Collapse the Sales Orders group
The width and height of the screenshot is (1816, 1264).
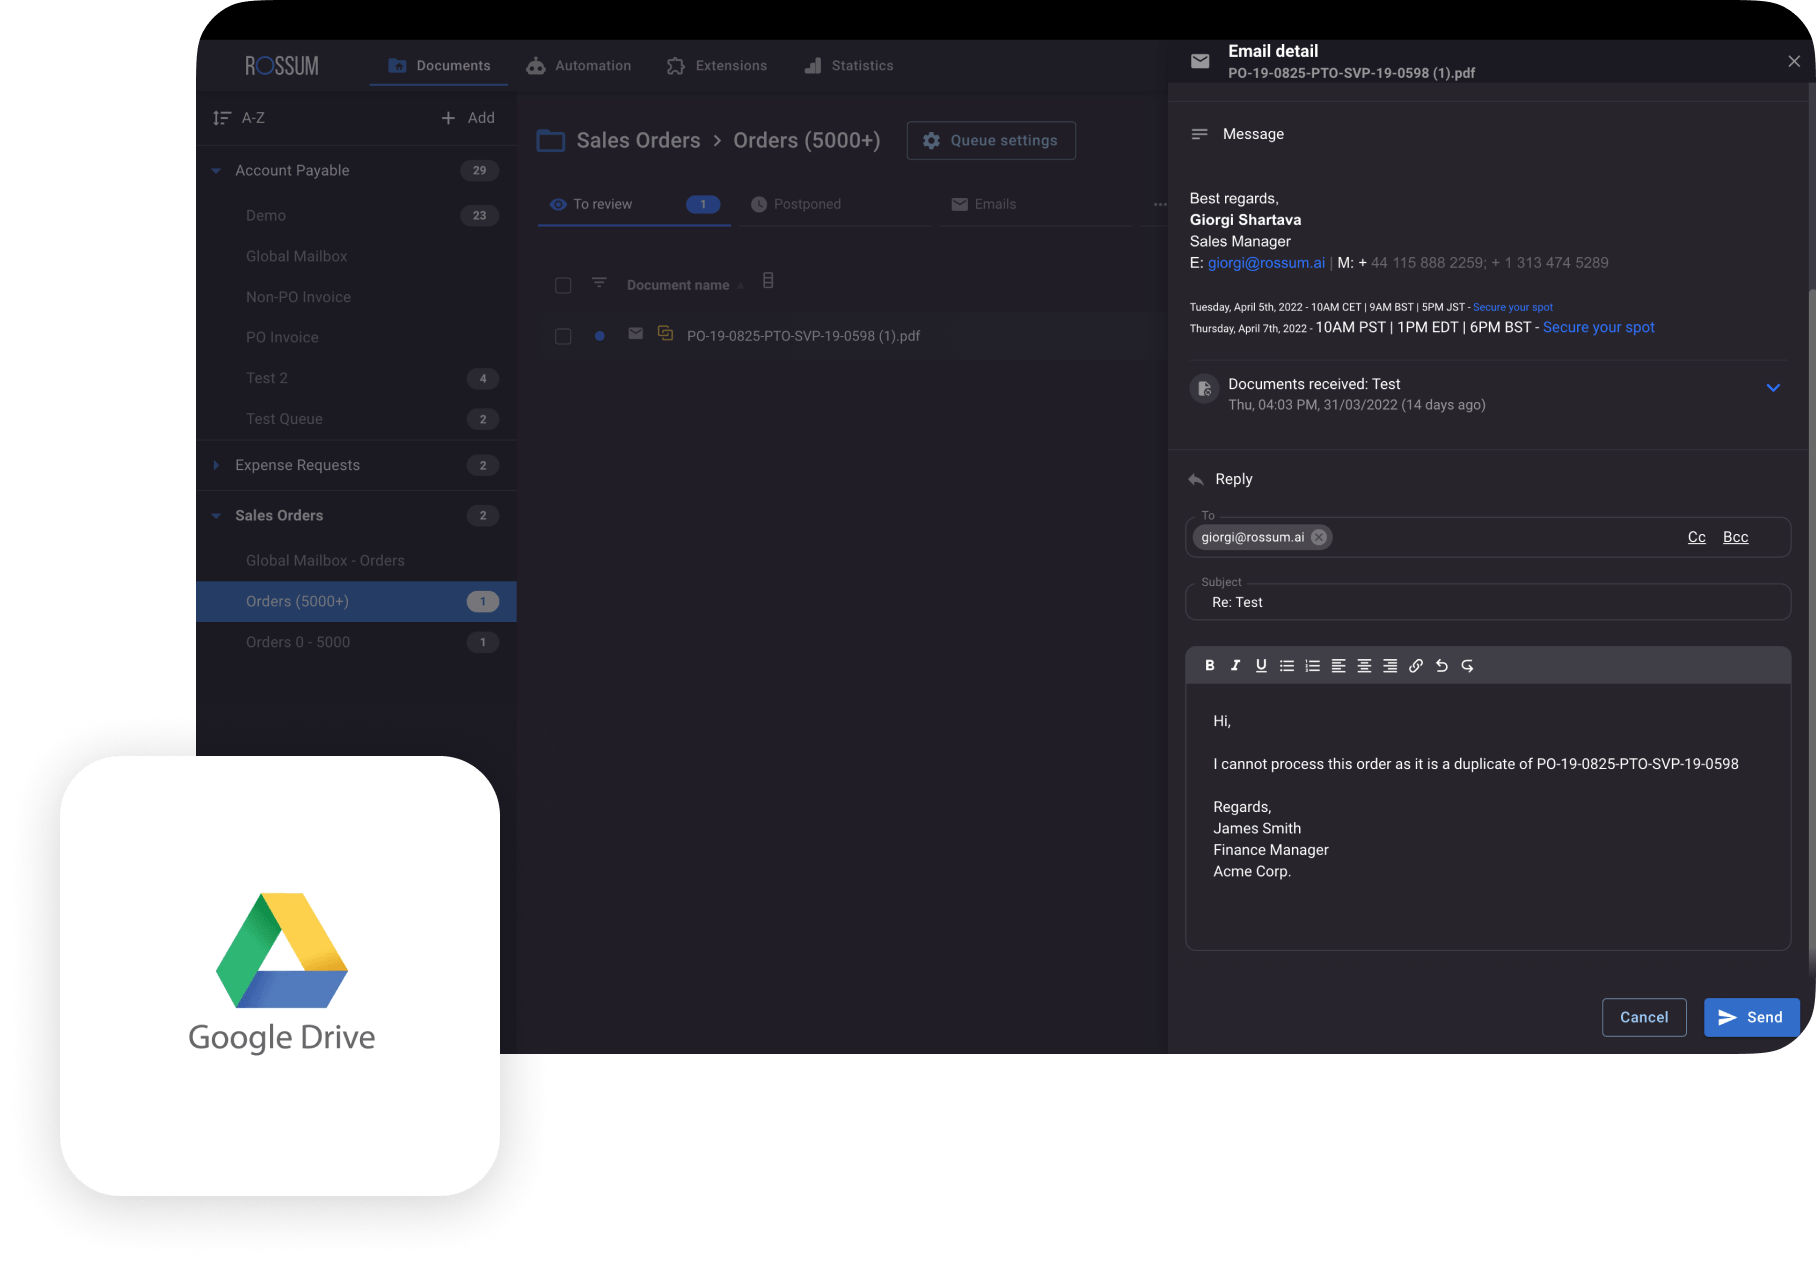click(x=216, y=516)
